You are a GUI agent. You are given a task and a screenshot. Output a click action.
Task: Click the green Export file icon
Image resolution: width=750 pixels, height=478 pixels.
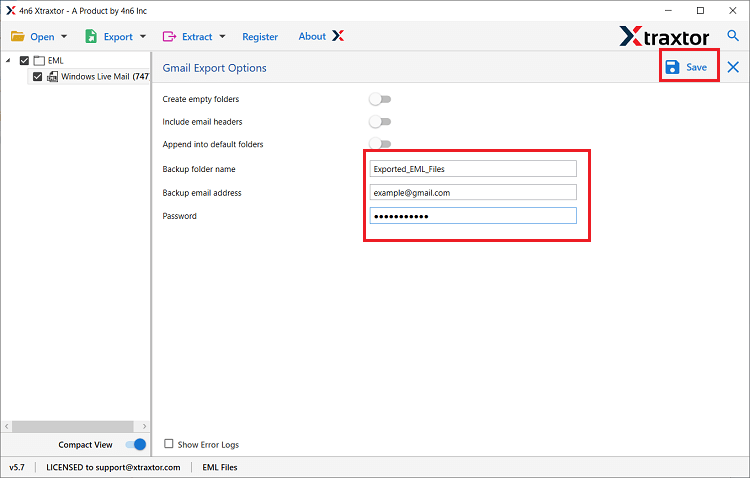point(91,36)
